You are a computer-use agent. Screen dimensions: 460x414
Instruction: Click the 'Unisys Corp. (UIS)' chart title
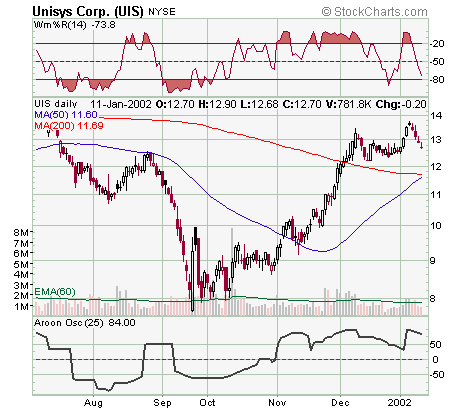coord(88,12)
